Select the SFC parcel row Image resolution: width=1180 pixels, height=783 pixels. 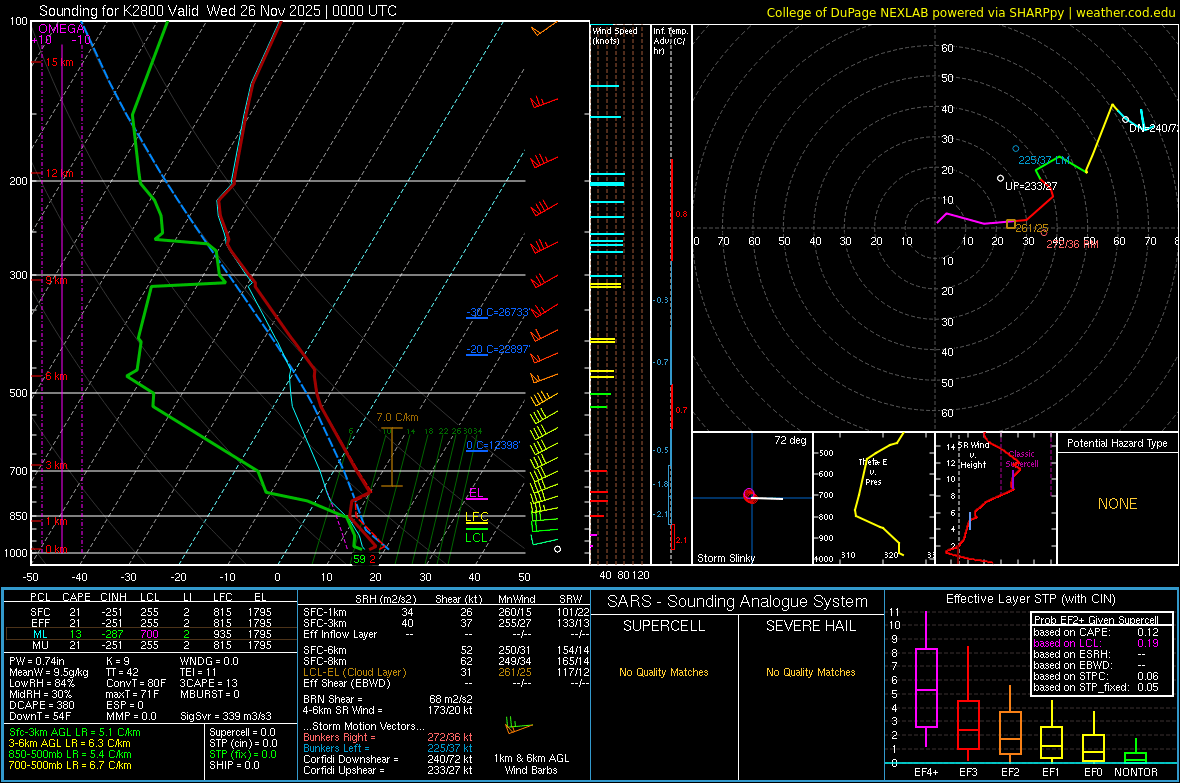click(x=151, y=612)
